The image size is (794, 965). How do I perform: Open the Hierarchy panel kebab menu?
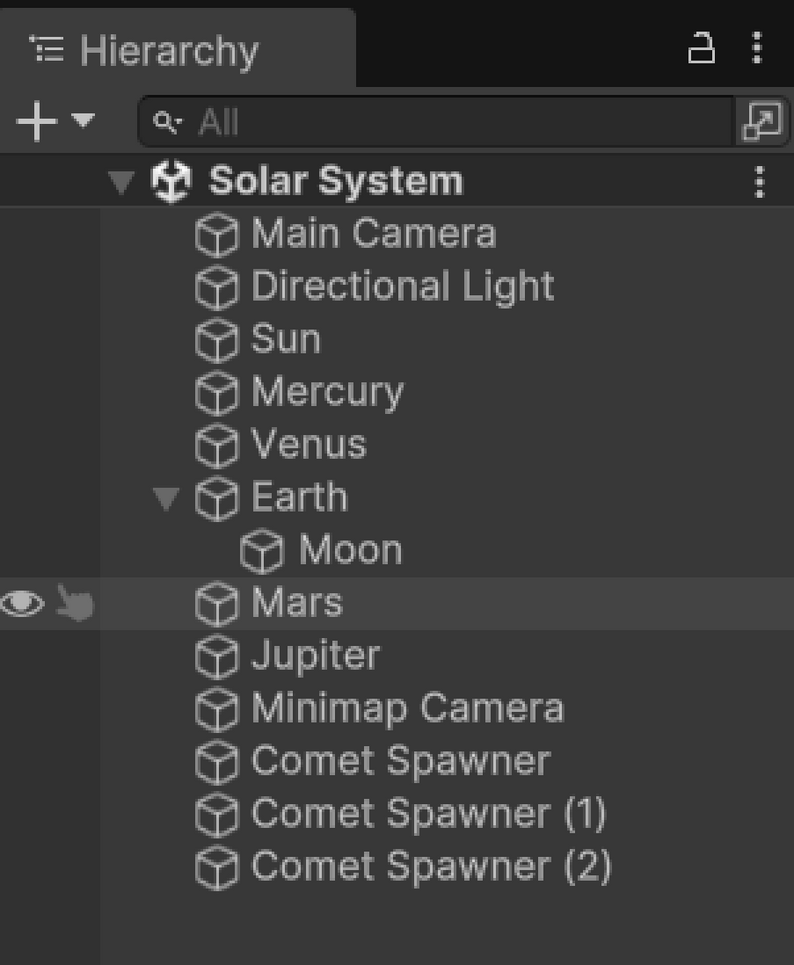pyautogui.click(x=757, y=48)
